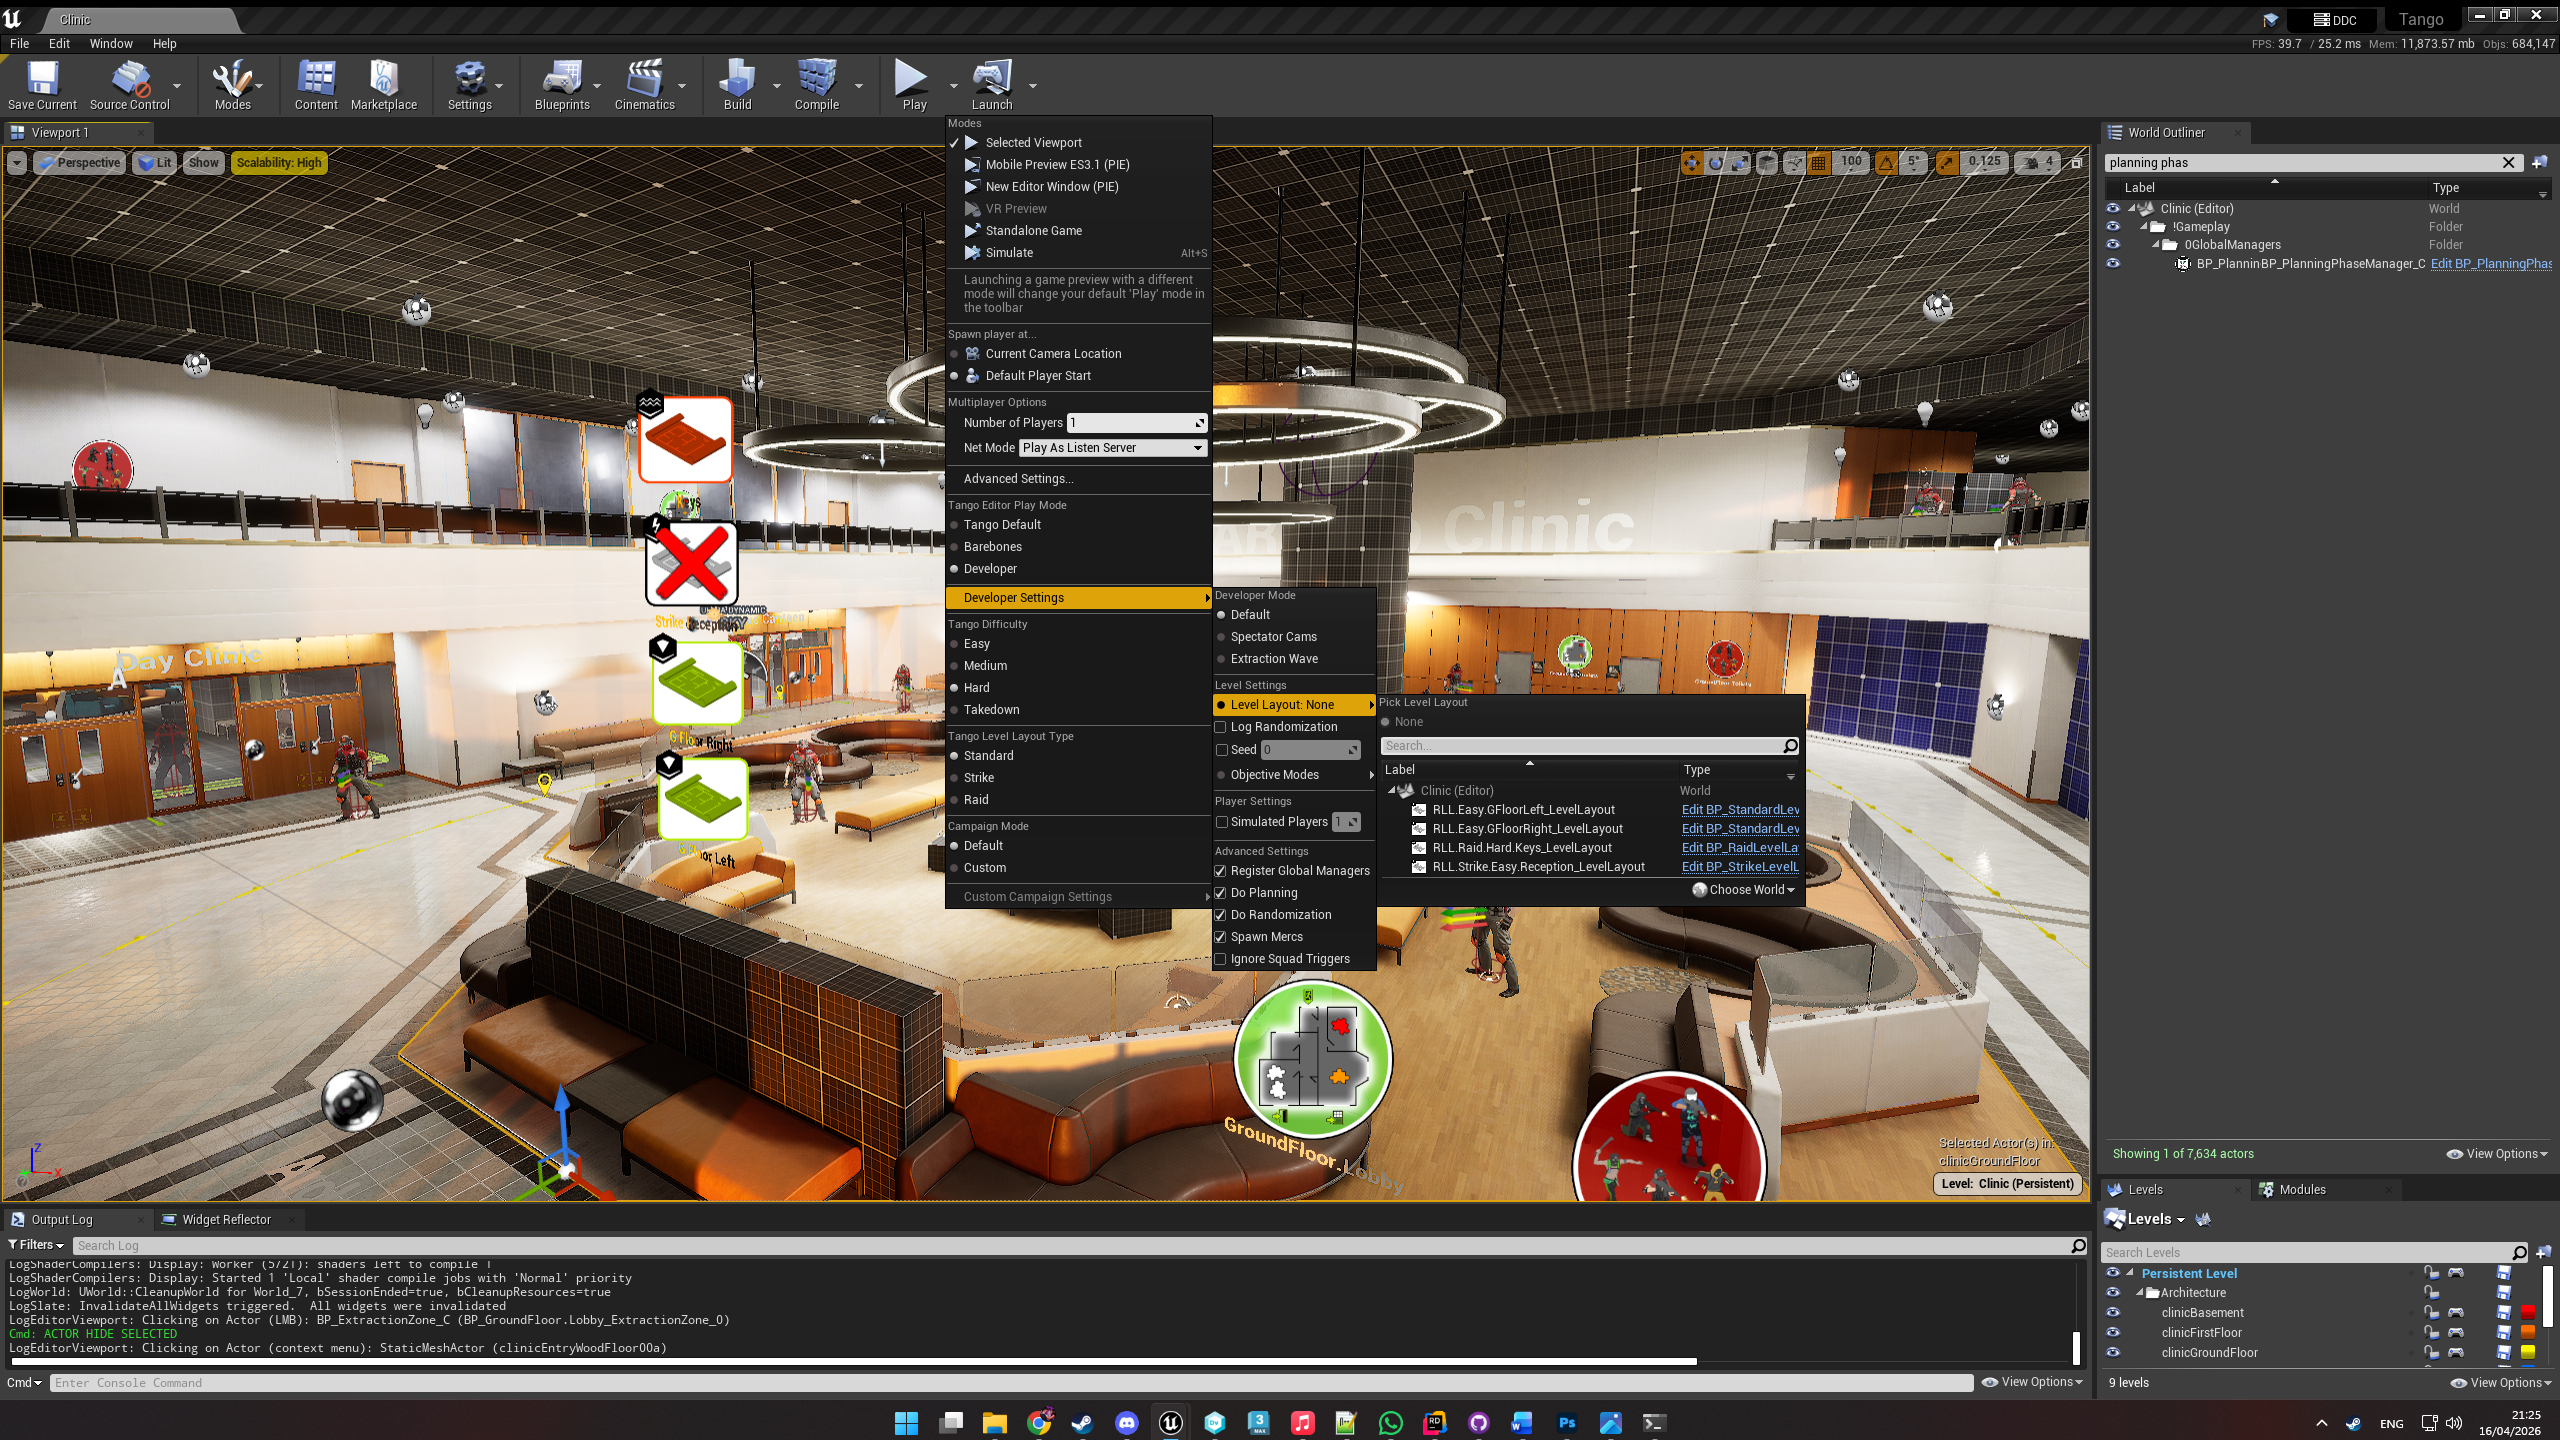Click the summon world settings icon beside Levels

2202,1219
